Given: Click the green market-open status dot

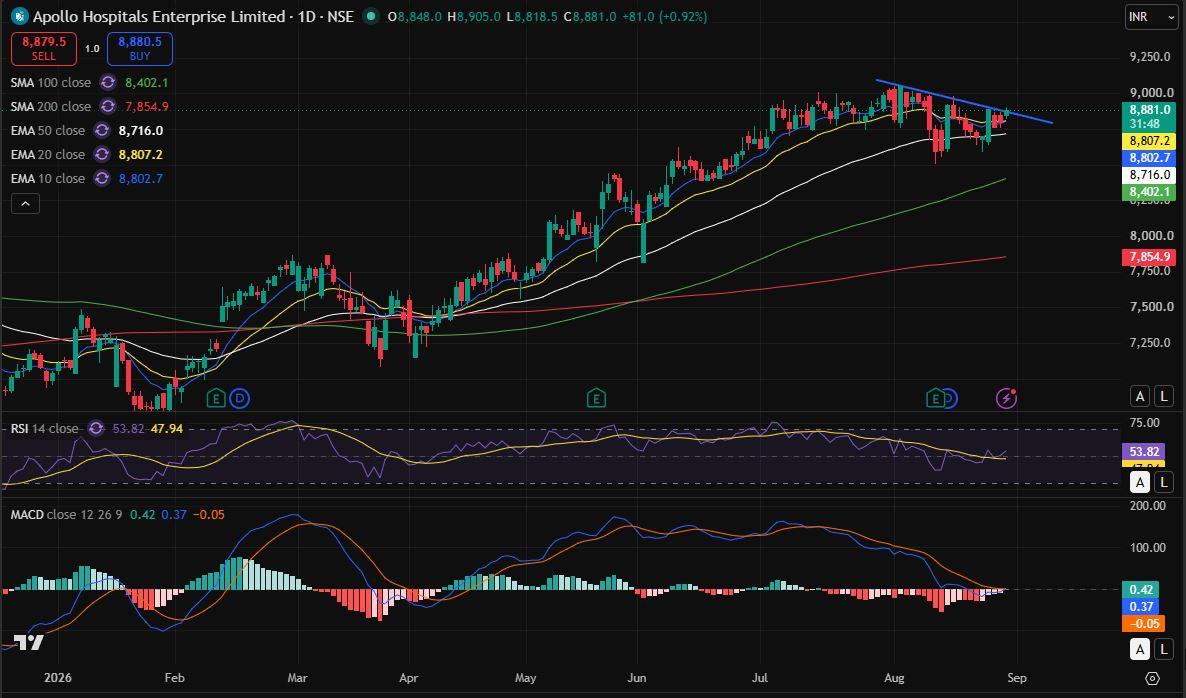Looking at the screenshot, I should coord(370,16).
